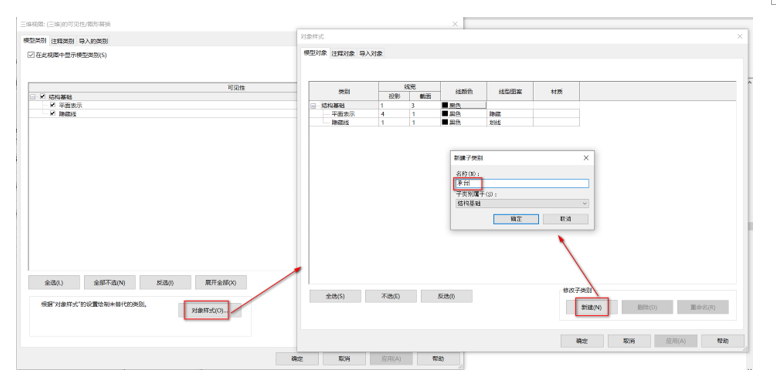Screen dimensions: 776x379
Task: Select 隐藏线 row in 对象样式 table
Action: [340, 122]
